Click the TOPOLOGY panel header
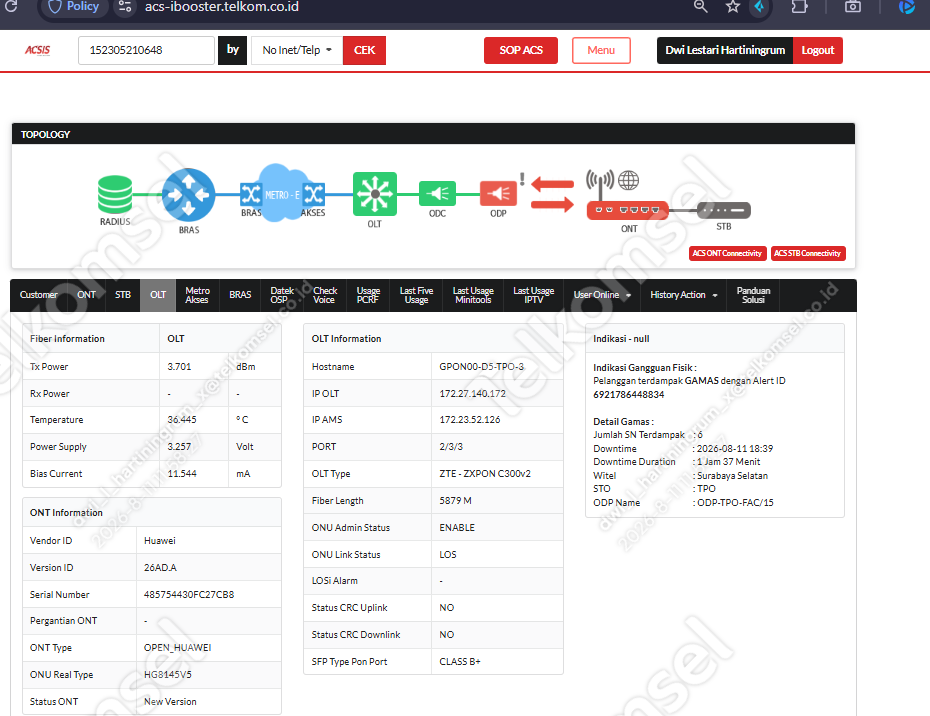This screenshot has height=716, width=930. click(433, 134)
